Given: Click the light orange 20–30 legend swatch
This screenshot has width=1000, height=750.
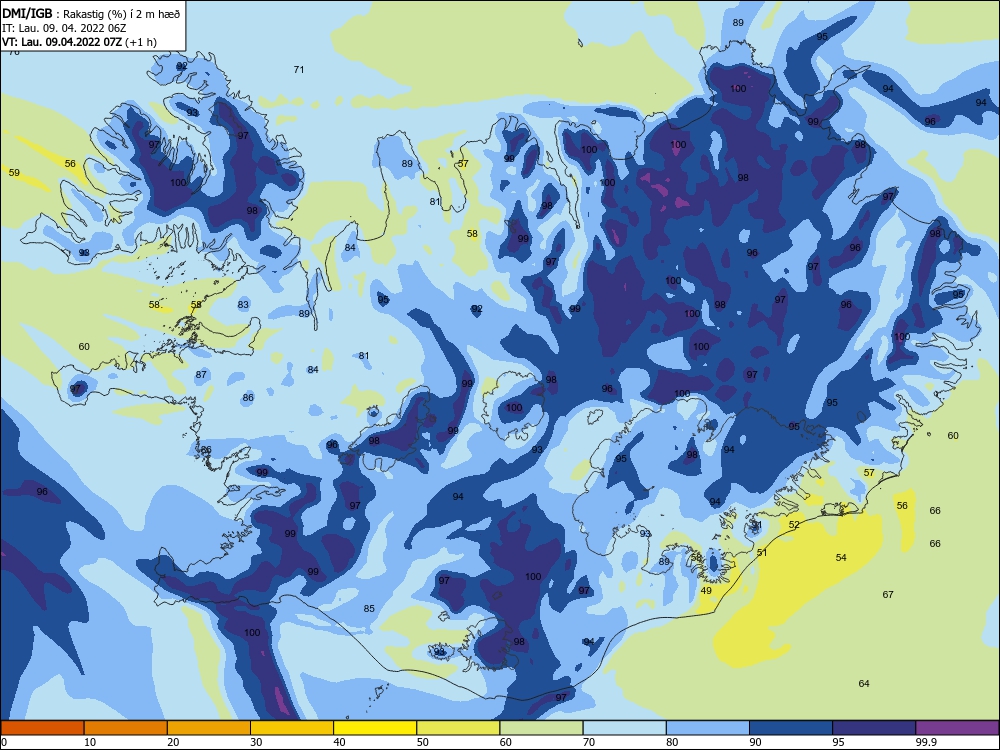Looking at the screenshot, I should point(209,728).
